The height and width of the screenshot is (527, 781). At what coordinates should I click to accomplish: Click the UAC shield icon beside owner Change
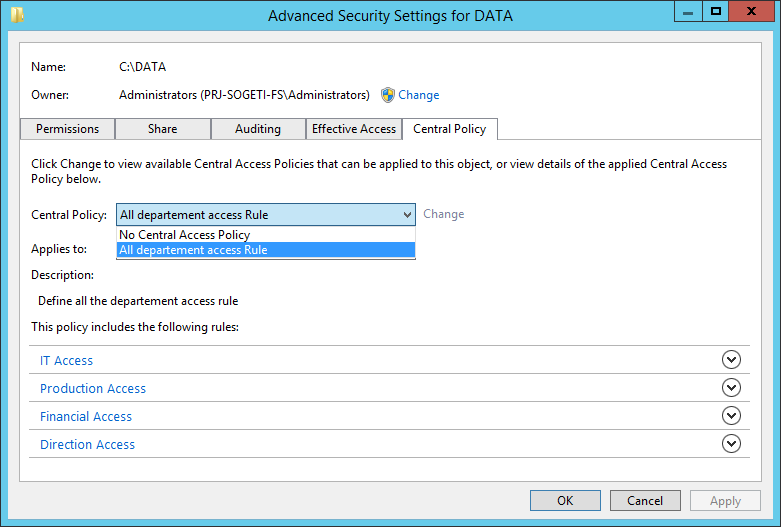pos(388,95)
